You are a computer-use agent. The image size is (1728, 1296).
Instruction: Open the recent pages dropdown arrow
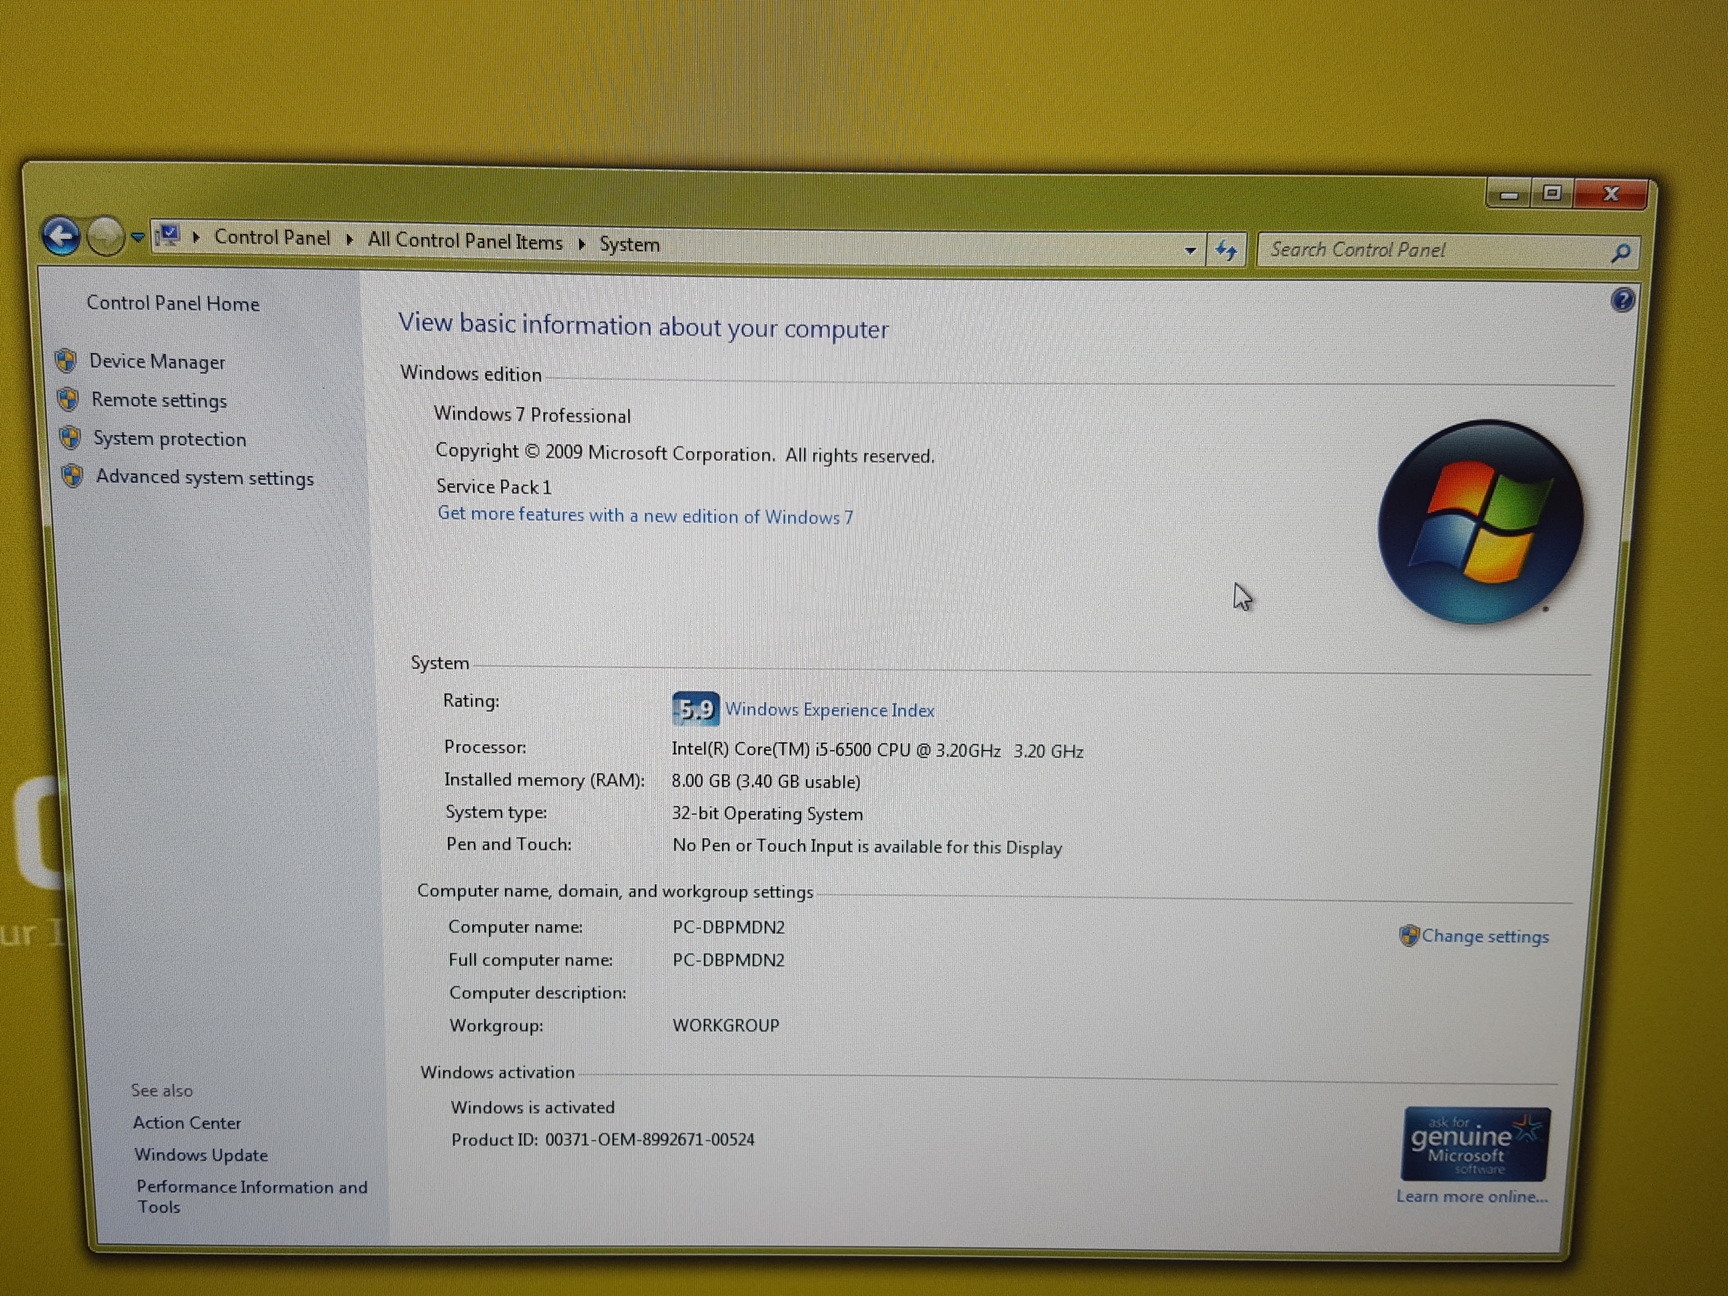click(138, 238)
